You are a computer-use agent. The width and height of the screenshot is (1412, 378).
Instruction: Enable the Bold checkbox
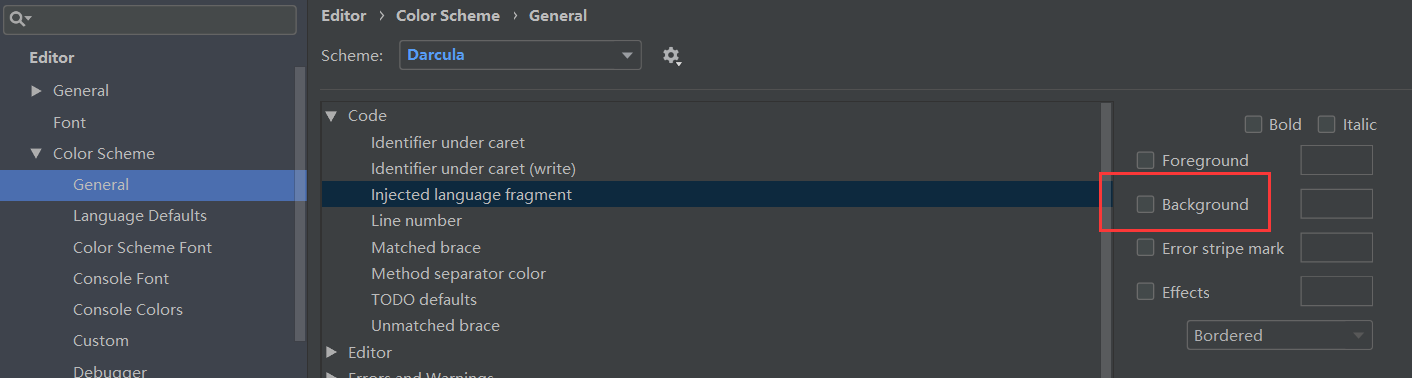pos(1253,125)
